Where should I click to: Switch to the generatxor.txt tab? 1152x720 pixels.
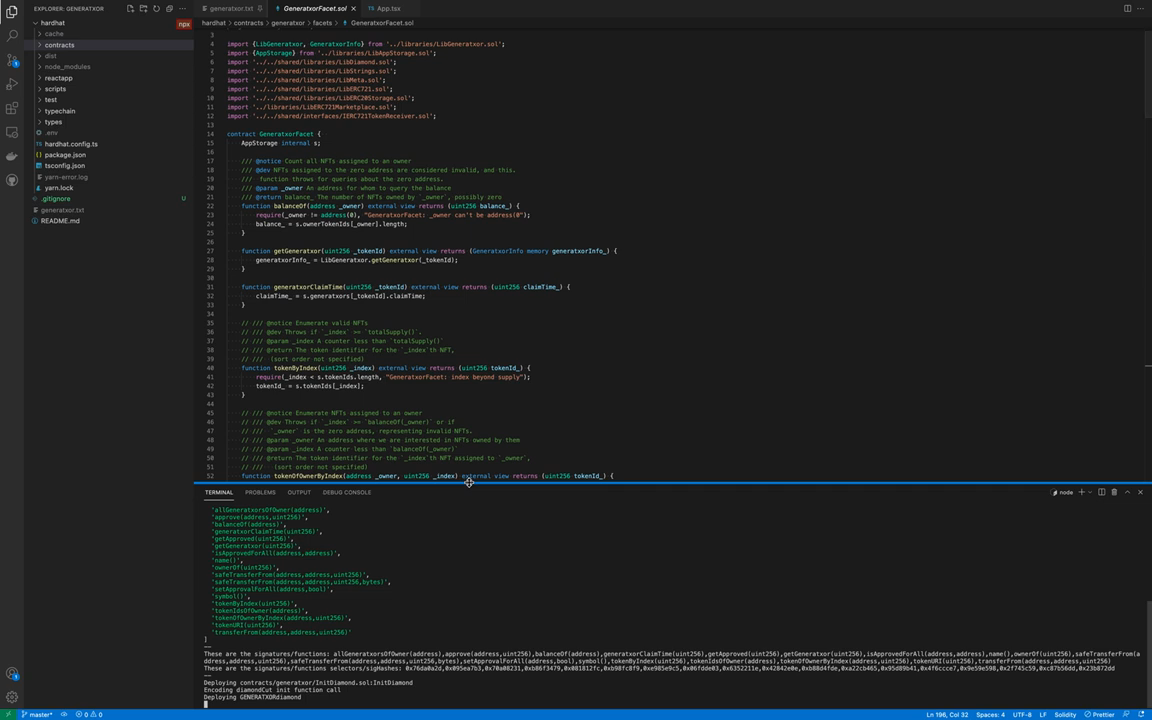click(x=231, y=9)
